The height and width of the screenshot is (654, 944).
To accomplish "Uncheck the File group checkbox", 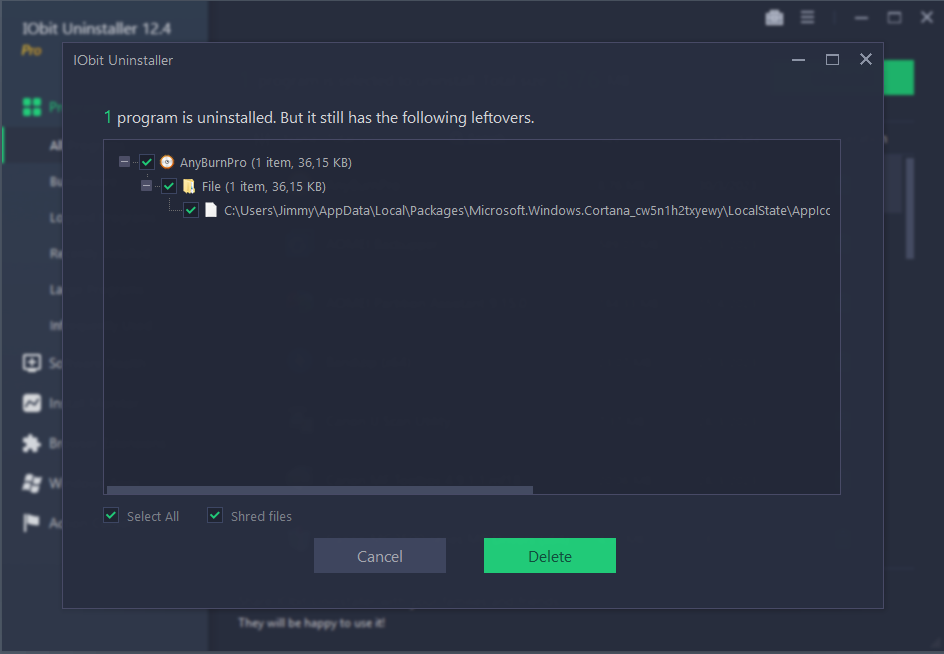I will coord(169,186).
